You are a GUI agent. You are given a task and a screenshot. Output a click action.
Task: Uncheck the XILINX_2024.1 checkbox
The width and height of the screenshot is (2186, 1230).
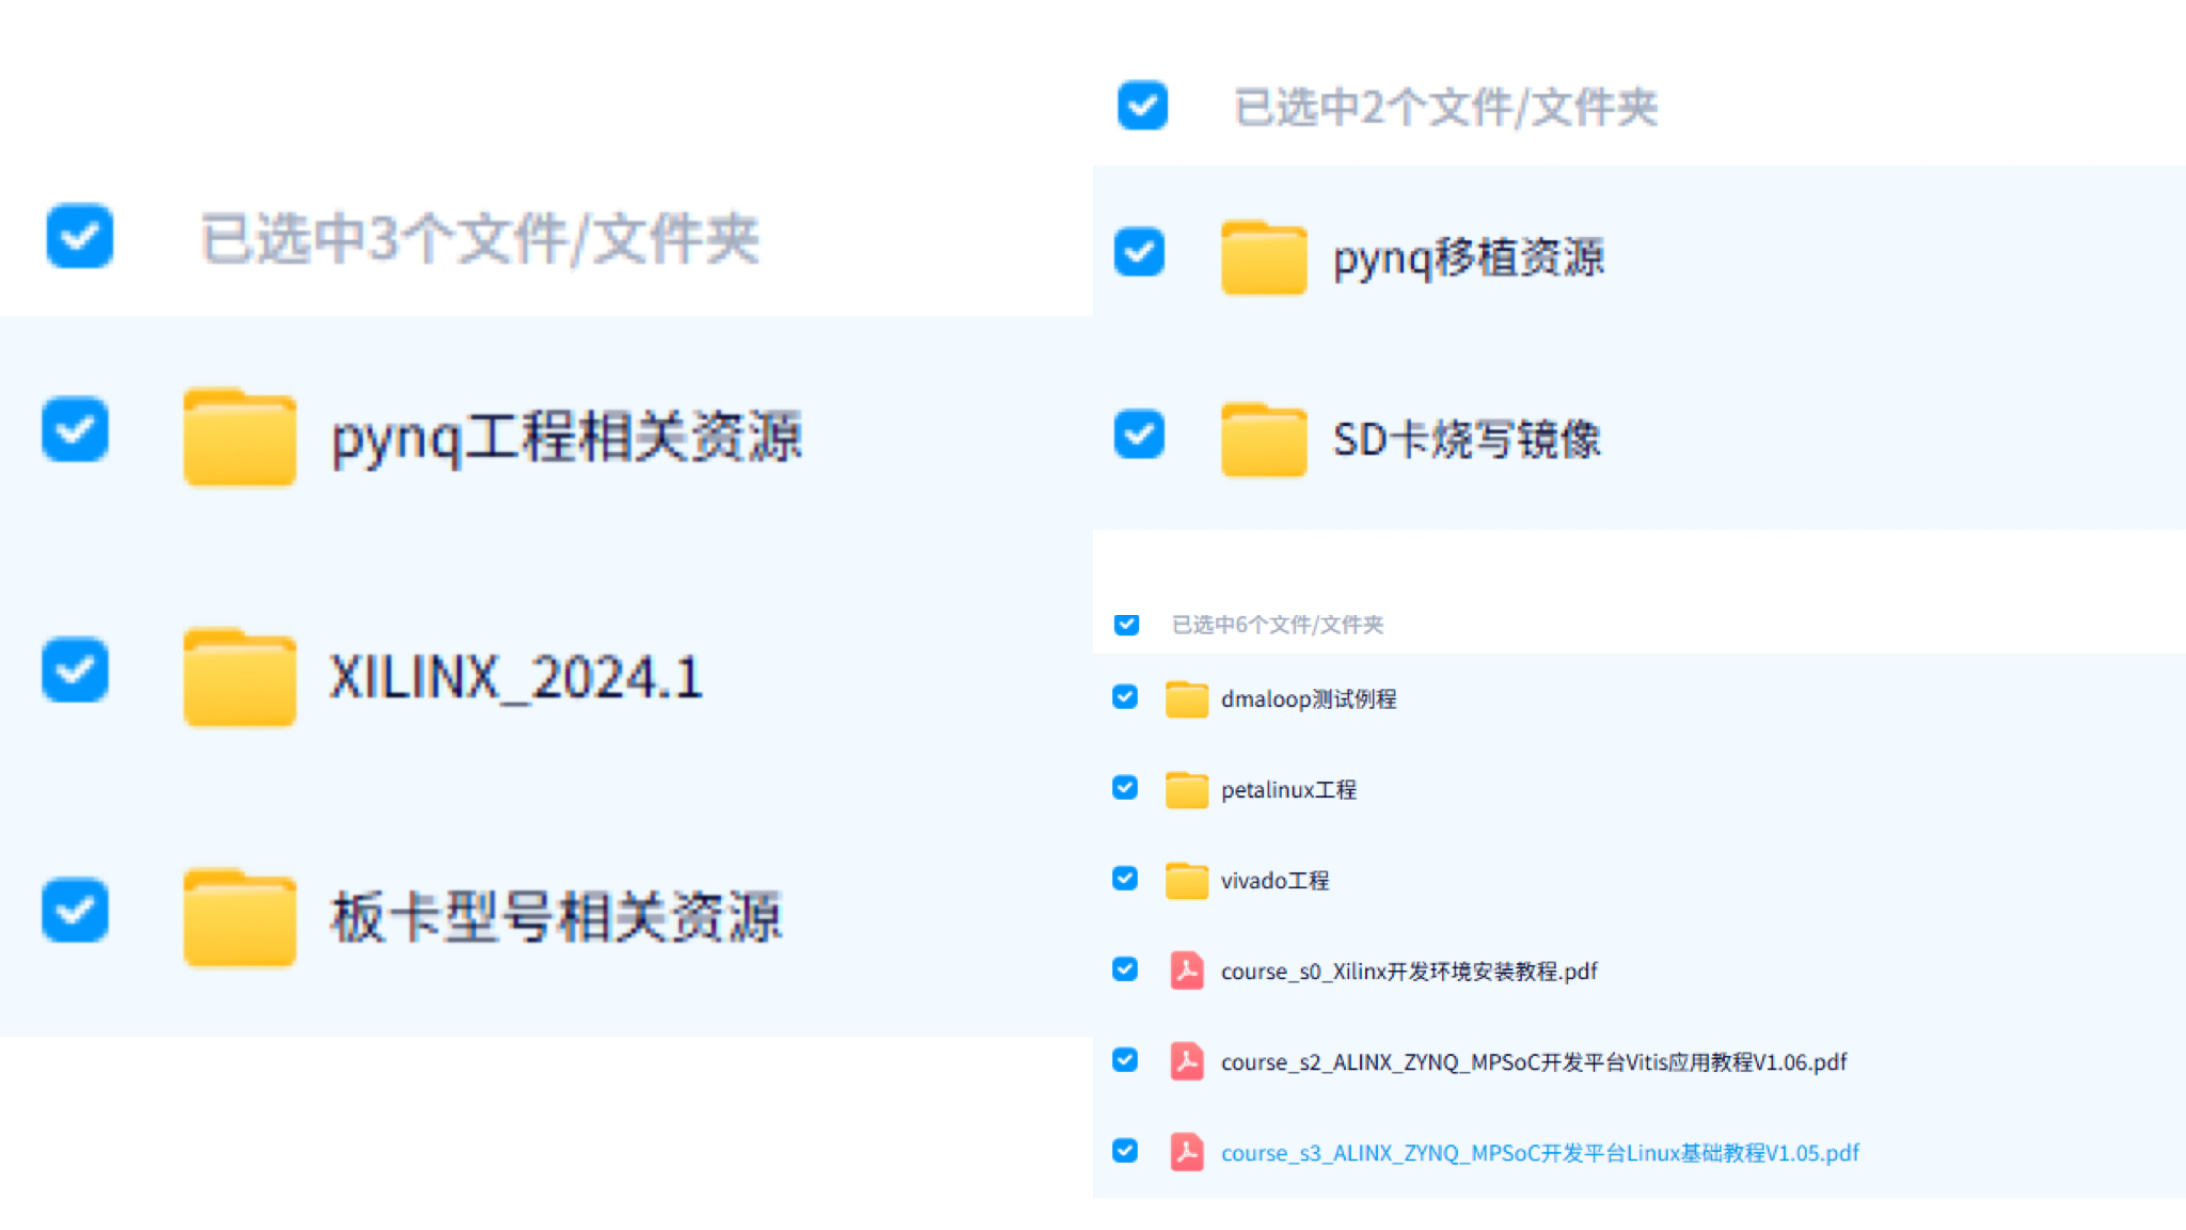click(x=74, y=671)
